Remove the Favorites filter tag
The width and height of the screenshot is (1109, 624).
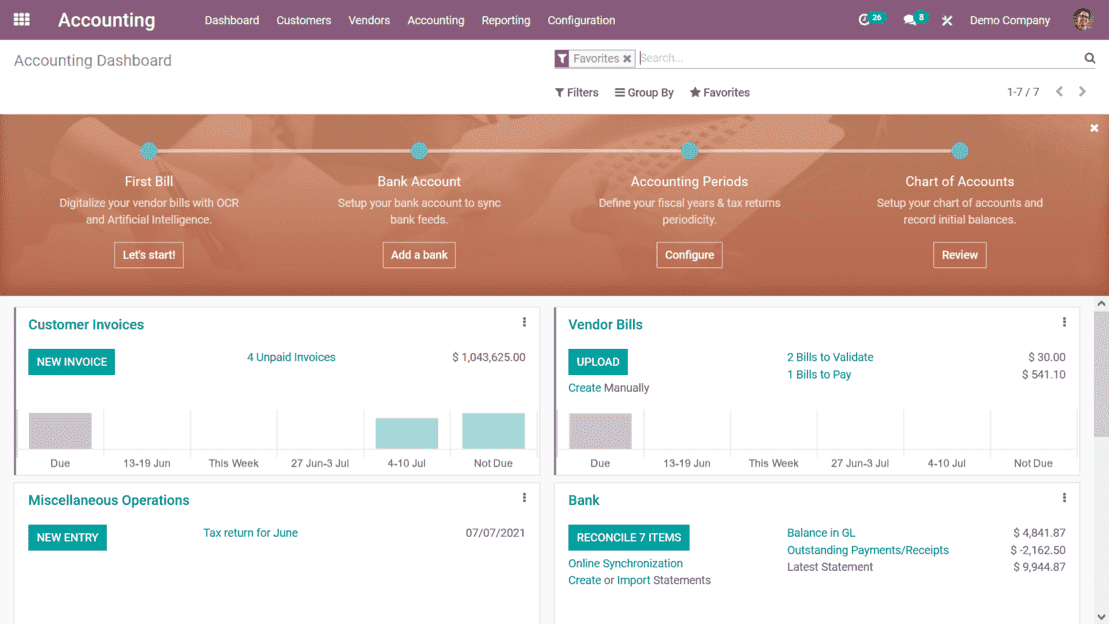coord(627,59)
